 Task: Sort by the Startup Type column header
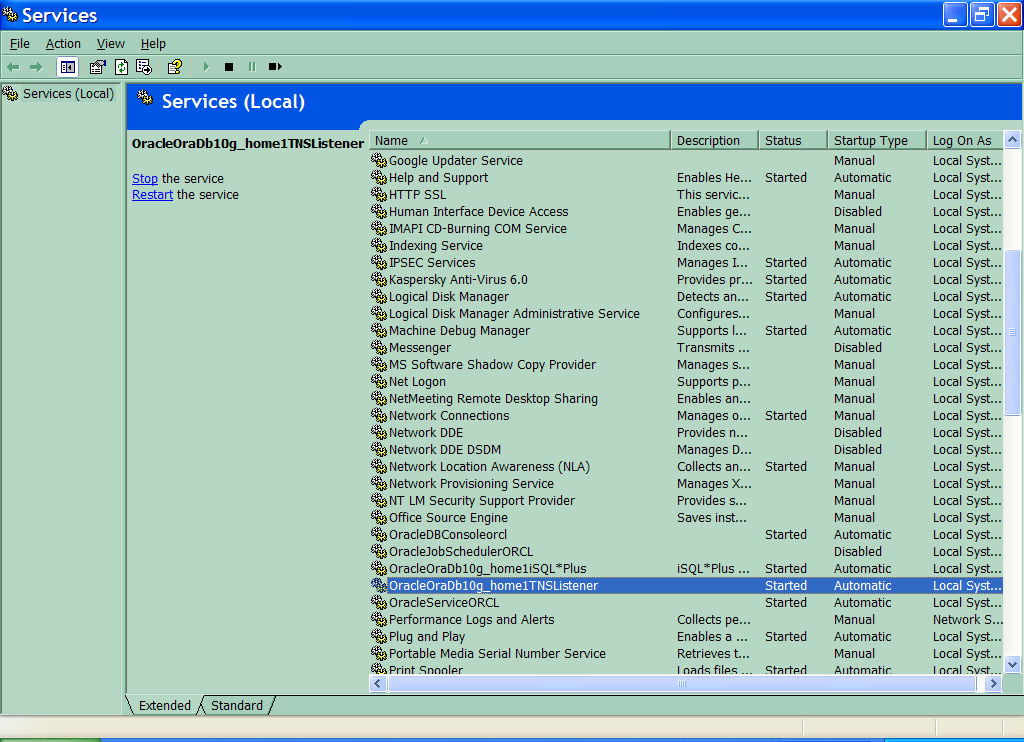pos(875,141)
